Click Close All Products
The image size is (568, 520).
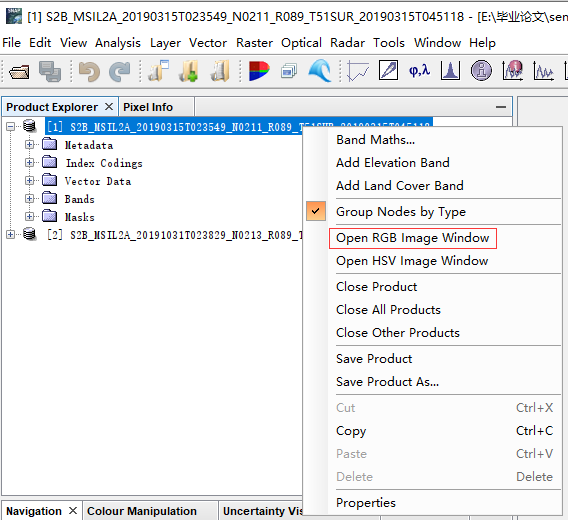pos(388,310)
